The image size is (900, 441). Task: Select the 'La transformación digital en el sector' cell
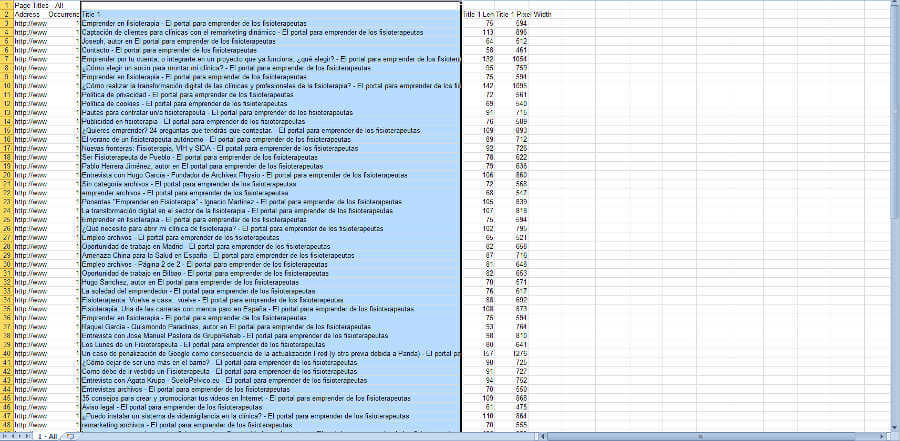coord(270,211)
